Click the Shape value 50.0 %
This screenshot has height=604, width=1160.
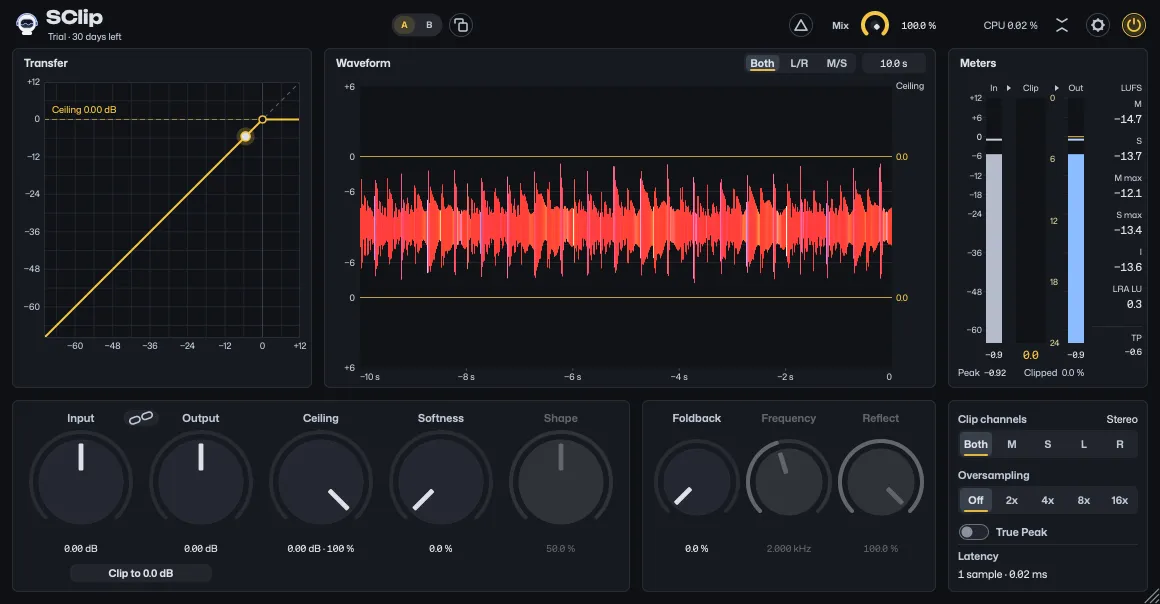[561, 548]
